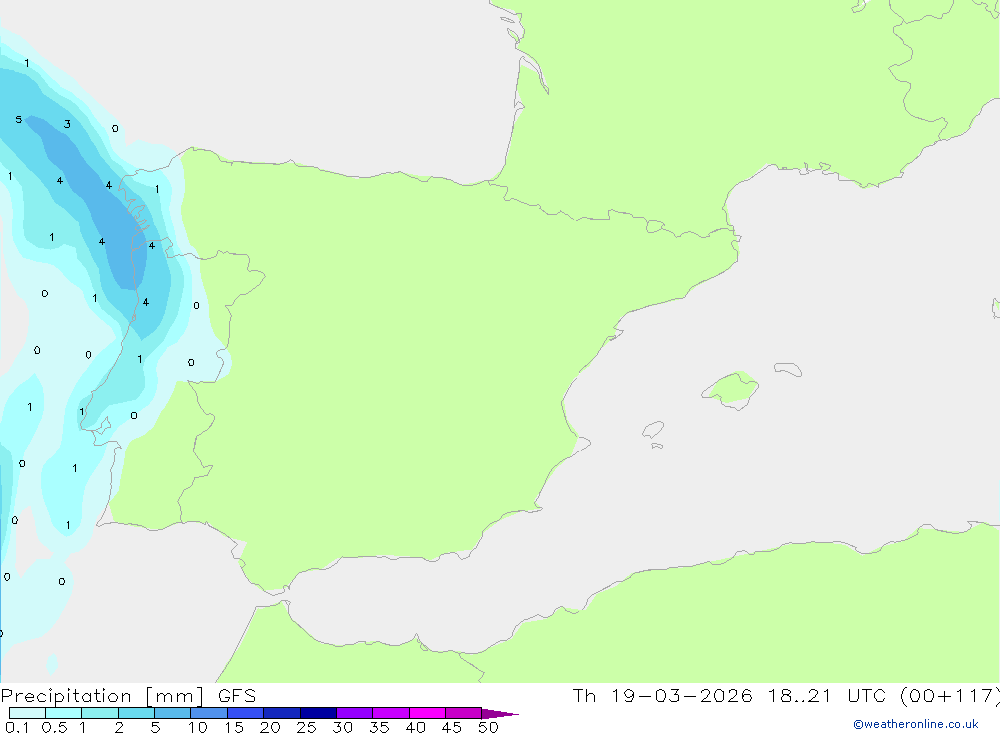This screenshot has height=733, width=1000.
Task: Select the 2–5 mm legend color box
Action: coord(136,713)
